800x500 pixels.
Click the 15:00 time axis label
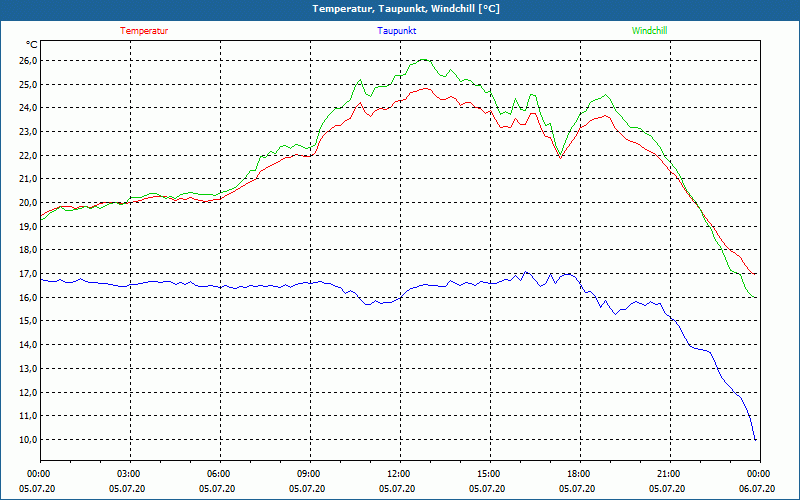tap(490, 473)
